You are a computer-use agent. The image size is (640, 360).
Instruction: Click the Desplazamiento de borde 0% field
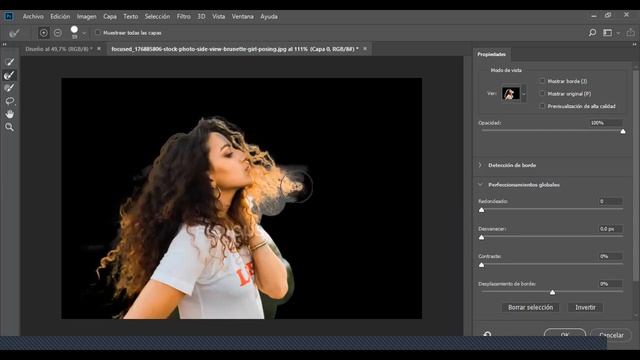click(x=611, y=284)
